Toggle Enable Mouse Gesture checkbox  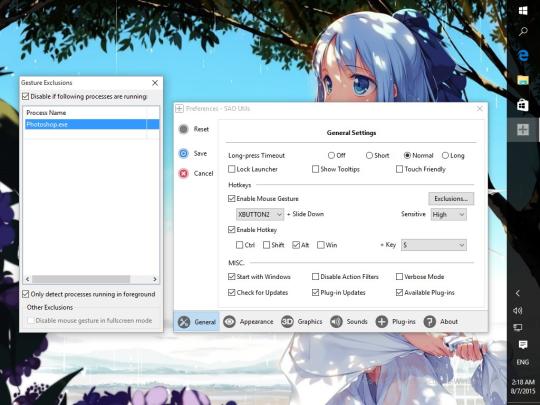coord(232,199)
